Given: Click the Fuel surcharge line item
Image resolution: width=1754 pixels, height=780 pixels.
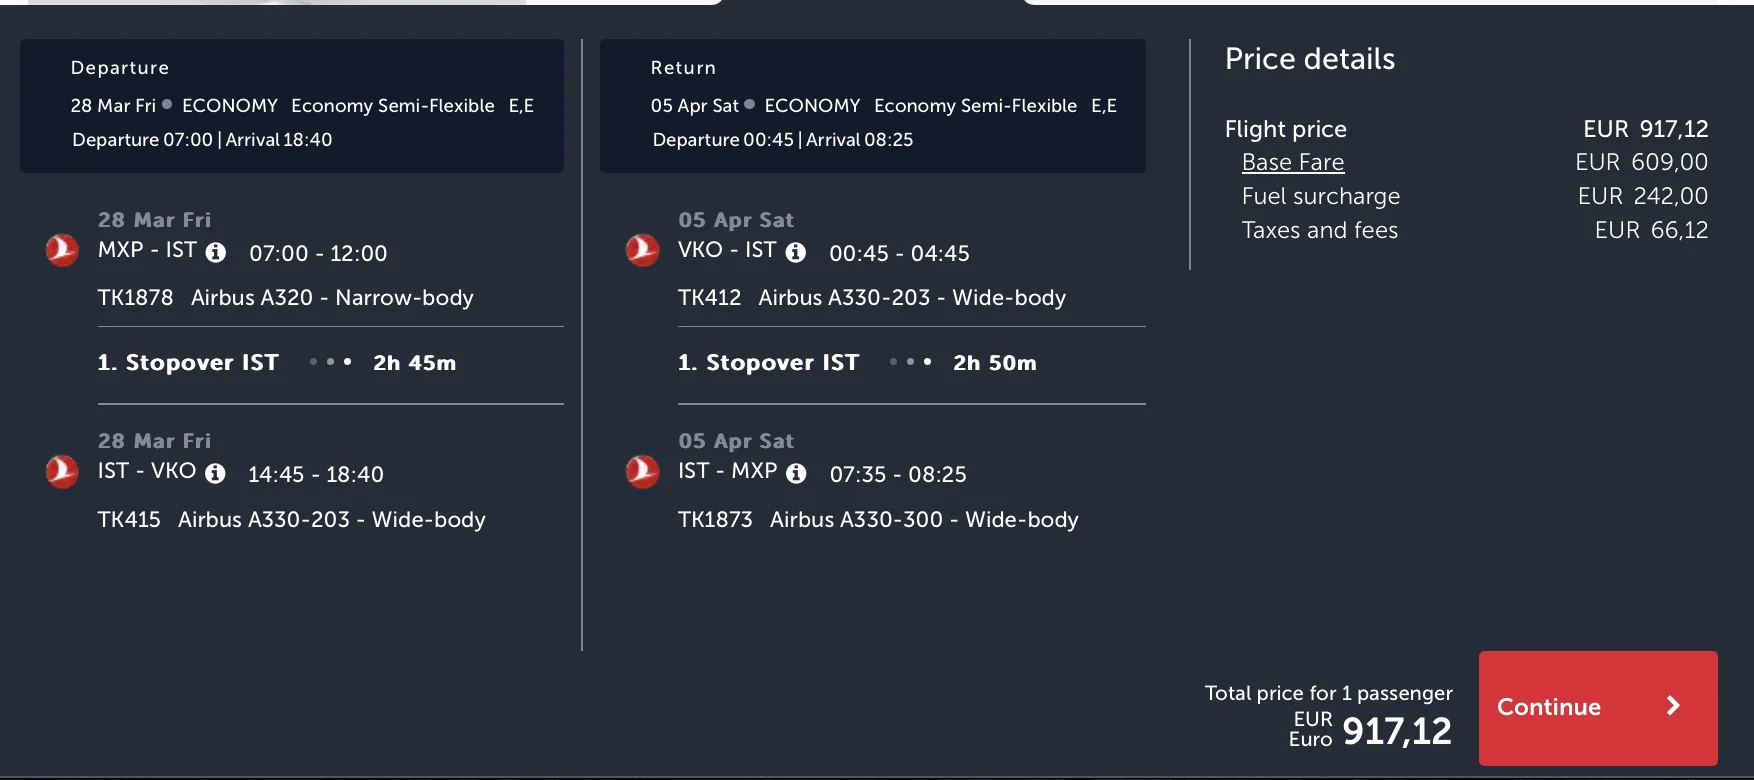Looking at the screenshot, I should (1320, 196).
